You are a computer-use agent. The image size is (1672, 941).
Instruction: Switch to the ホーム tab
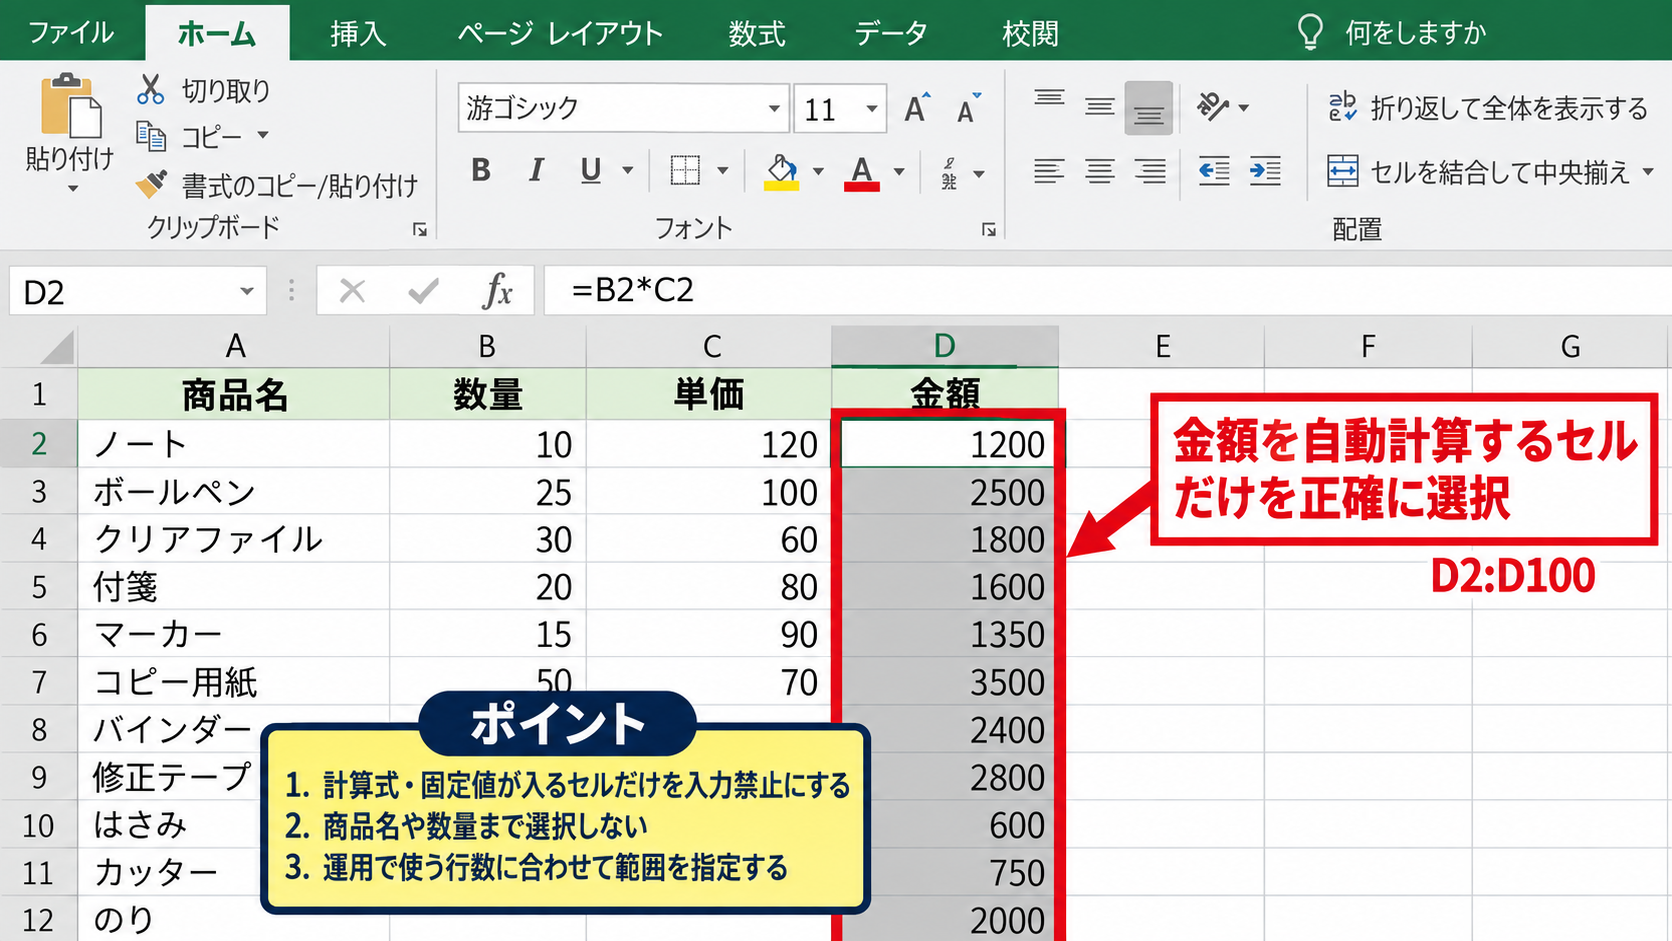[x=217, y=34]
